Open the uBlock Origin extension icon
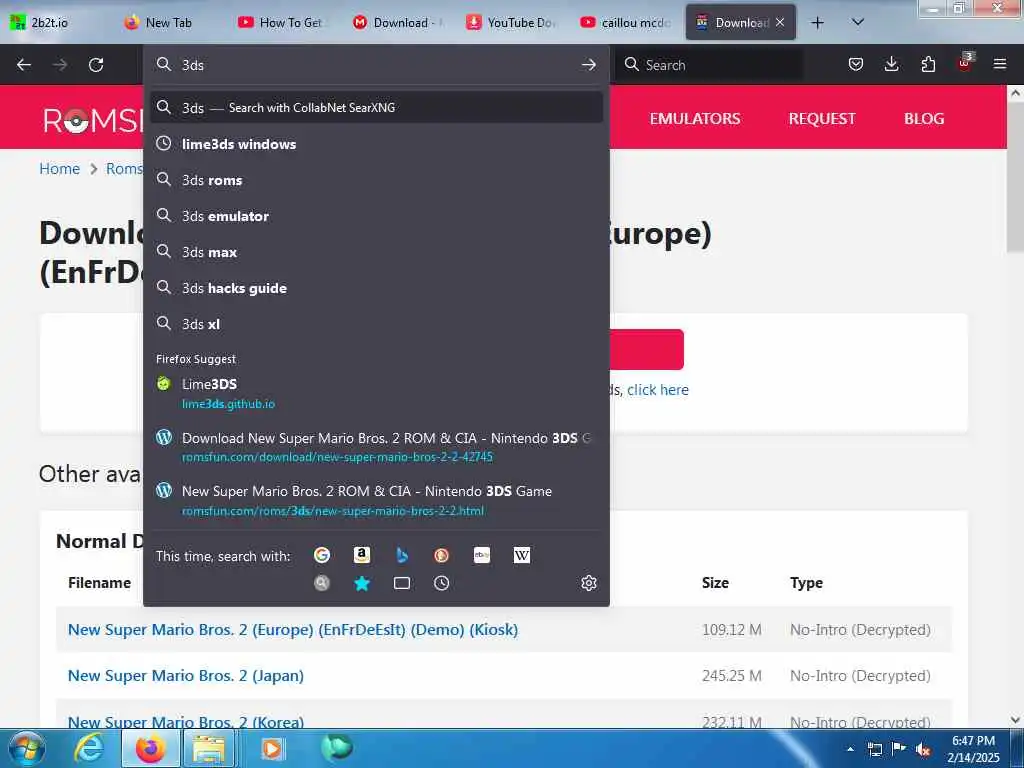 pyautogui.click(x=965, y=63)
